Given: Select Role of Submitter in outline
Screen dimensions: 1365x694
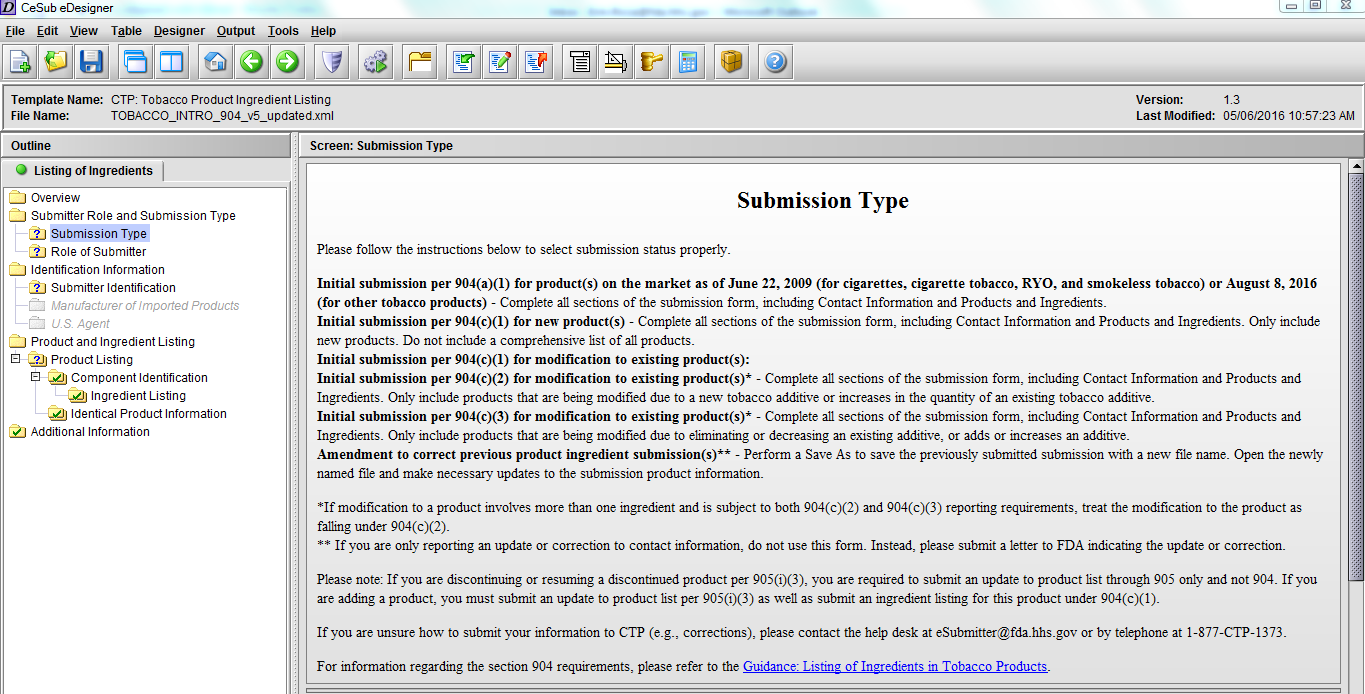Looking at the screenshot, I should 98,251.
